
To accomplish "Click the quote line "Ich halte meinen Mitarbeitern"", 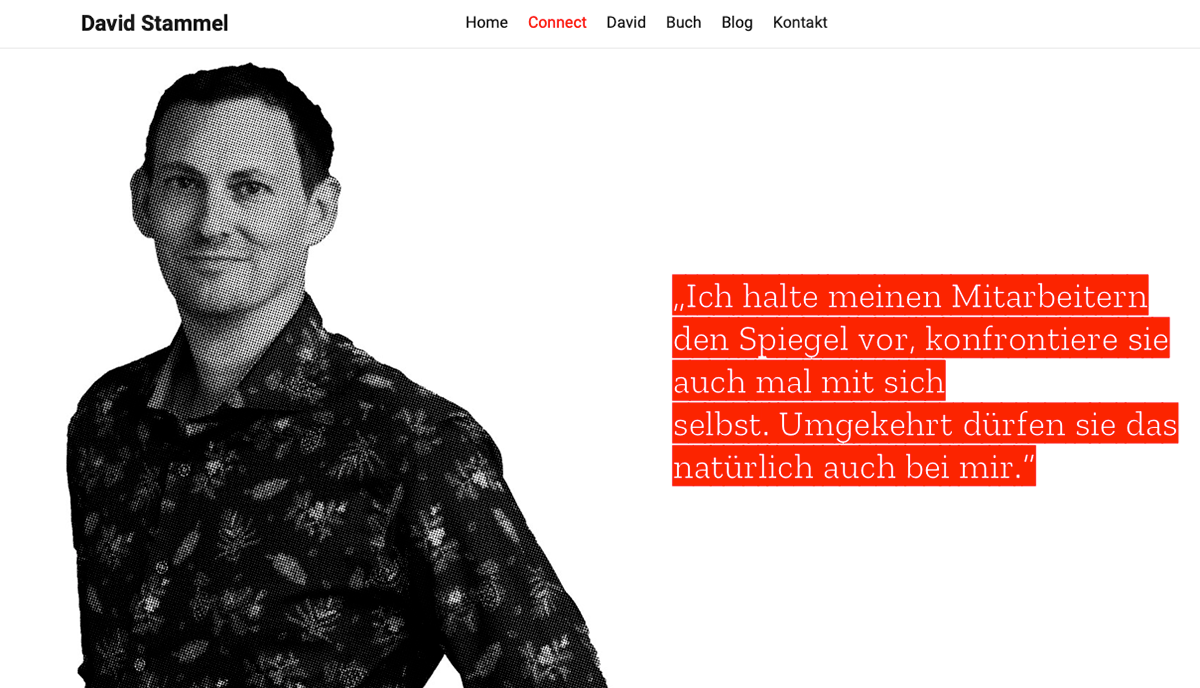I will (x=910, y=296).
